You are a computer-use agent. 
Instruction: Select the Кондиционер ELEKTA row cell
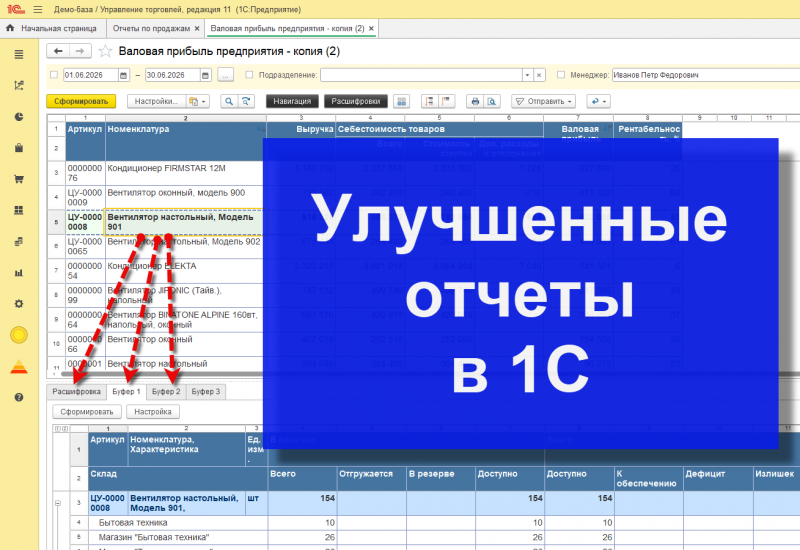(x=184, y=270)
